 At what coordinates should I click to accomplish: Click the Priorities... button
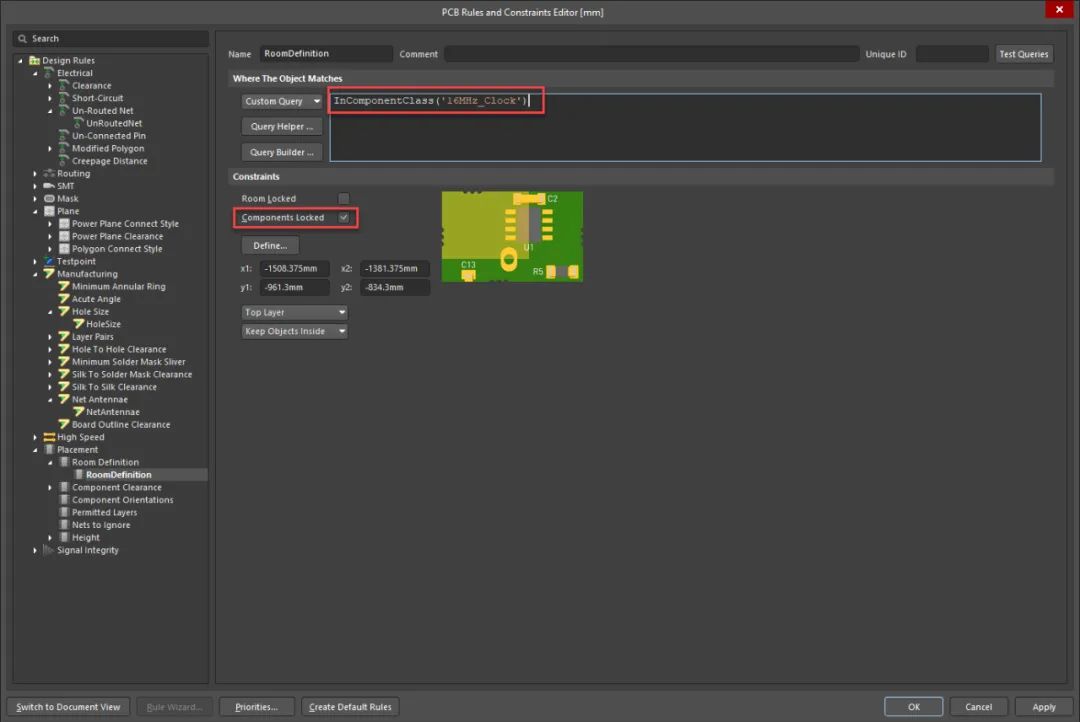(x=256, y=707)
